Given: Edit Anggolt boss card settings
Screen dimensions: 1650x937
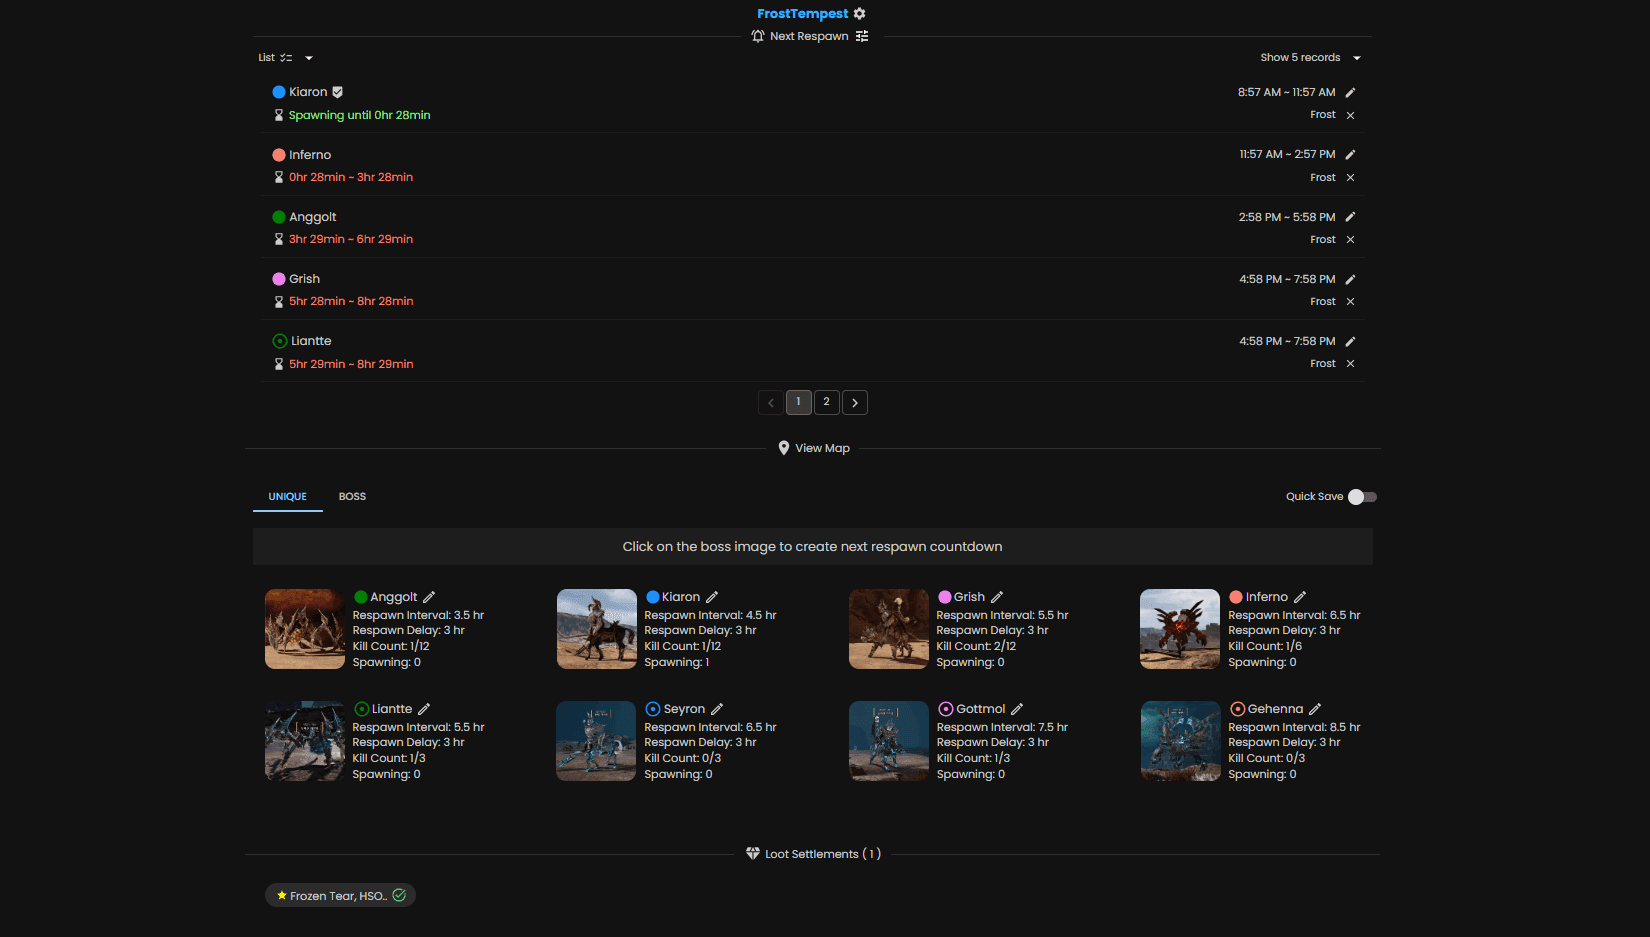Looking at the screenshot, I should pyautogui.click(x=429, y=597).
